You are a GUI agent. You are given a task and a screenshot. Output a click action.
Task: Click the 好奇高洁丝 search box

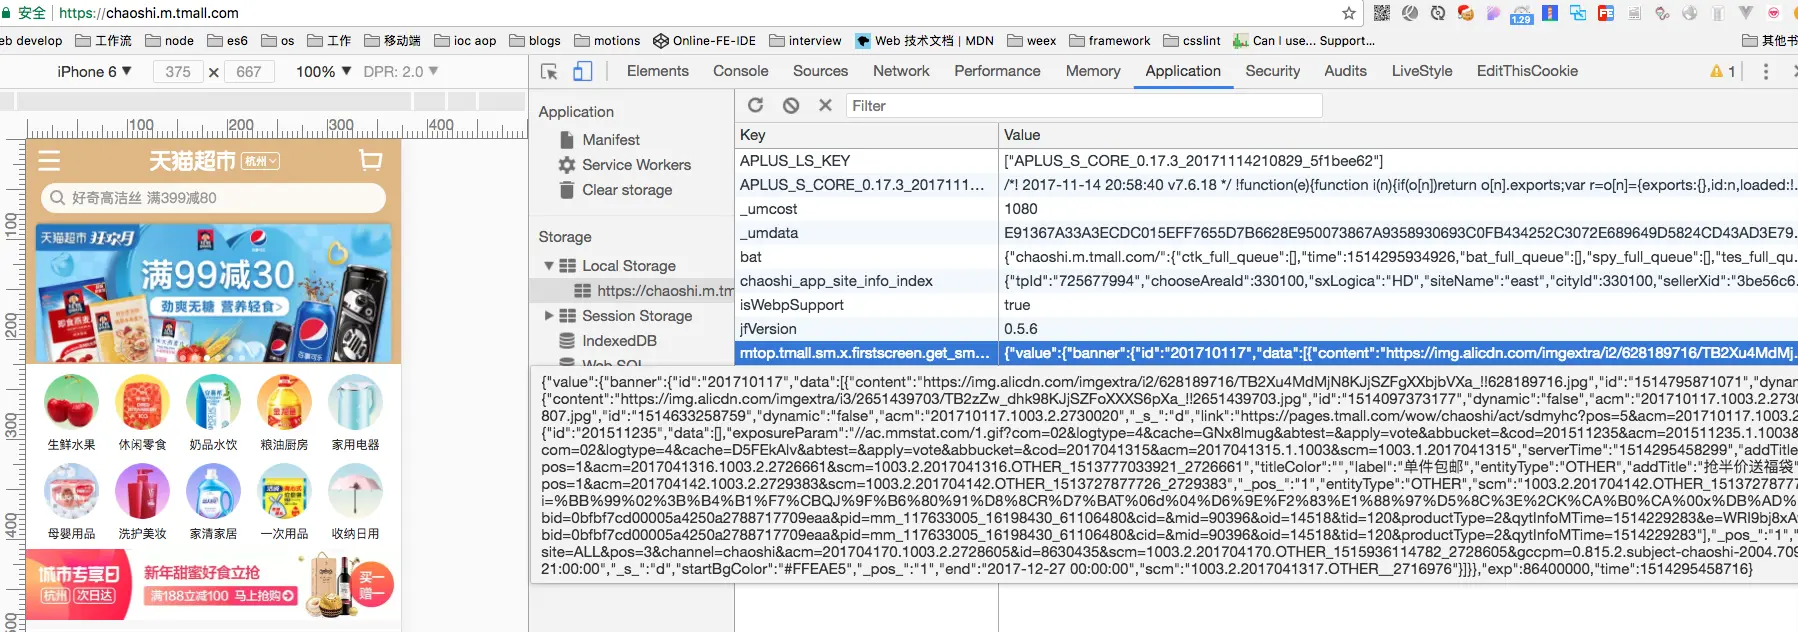(213, 198)
